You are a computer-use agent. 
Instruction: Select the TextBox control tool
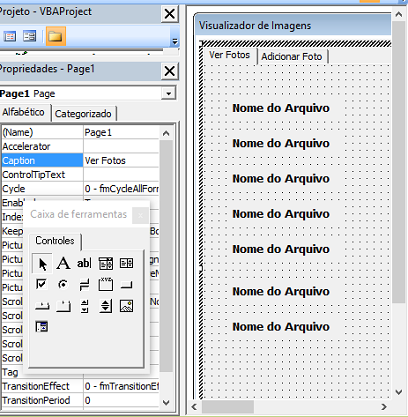click(x=84, y=263)
